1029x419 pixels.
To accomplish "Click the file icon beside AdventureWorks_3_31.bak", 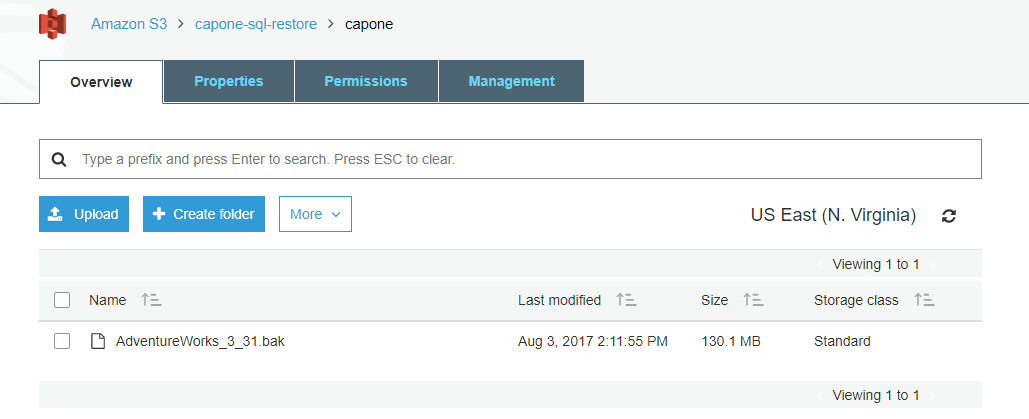I will [98, 342].
